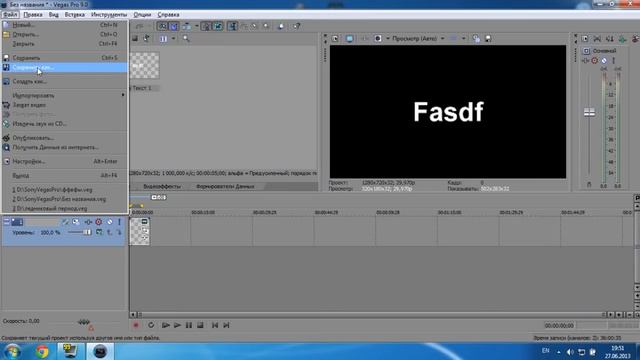Viewport: 640px width, 360px height.
Task: Open the Вид menu
Action: (x=53, y=14)
